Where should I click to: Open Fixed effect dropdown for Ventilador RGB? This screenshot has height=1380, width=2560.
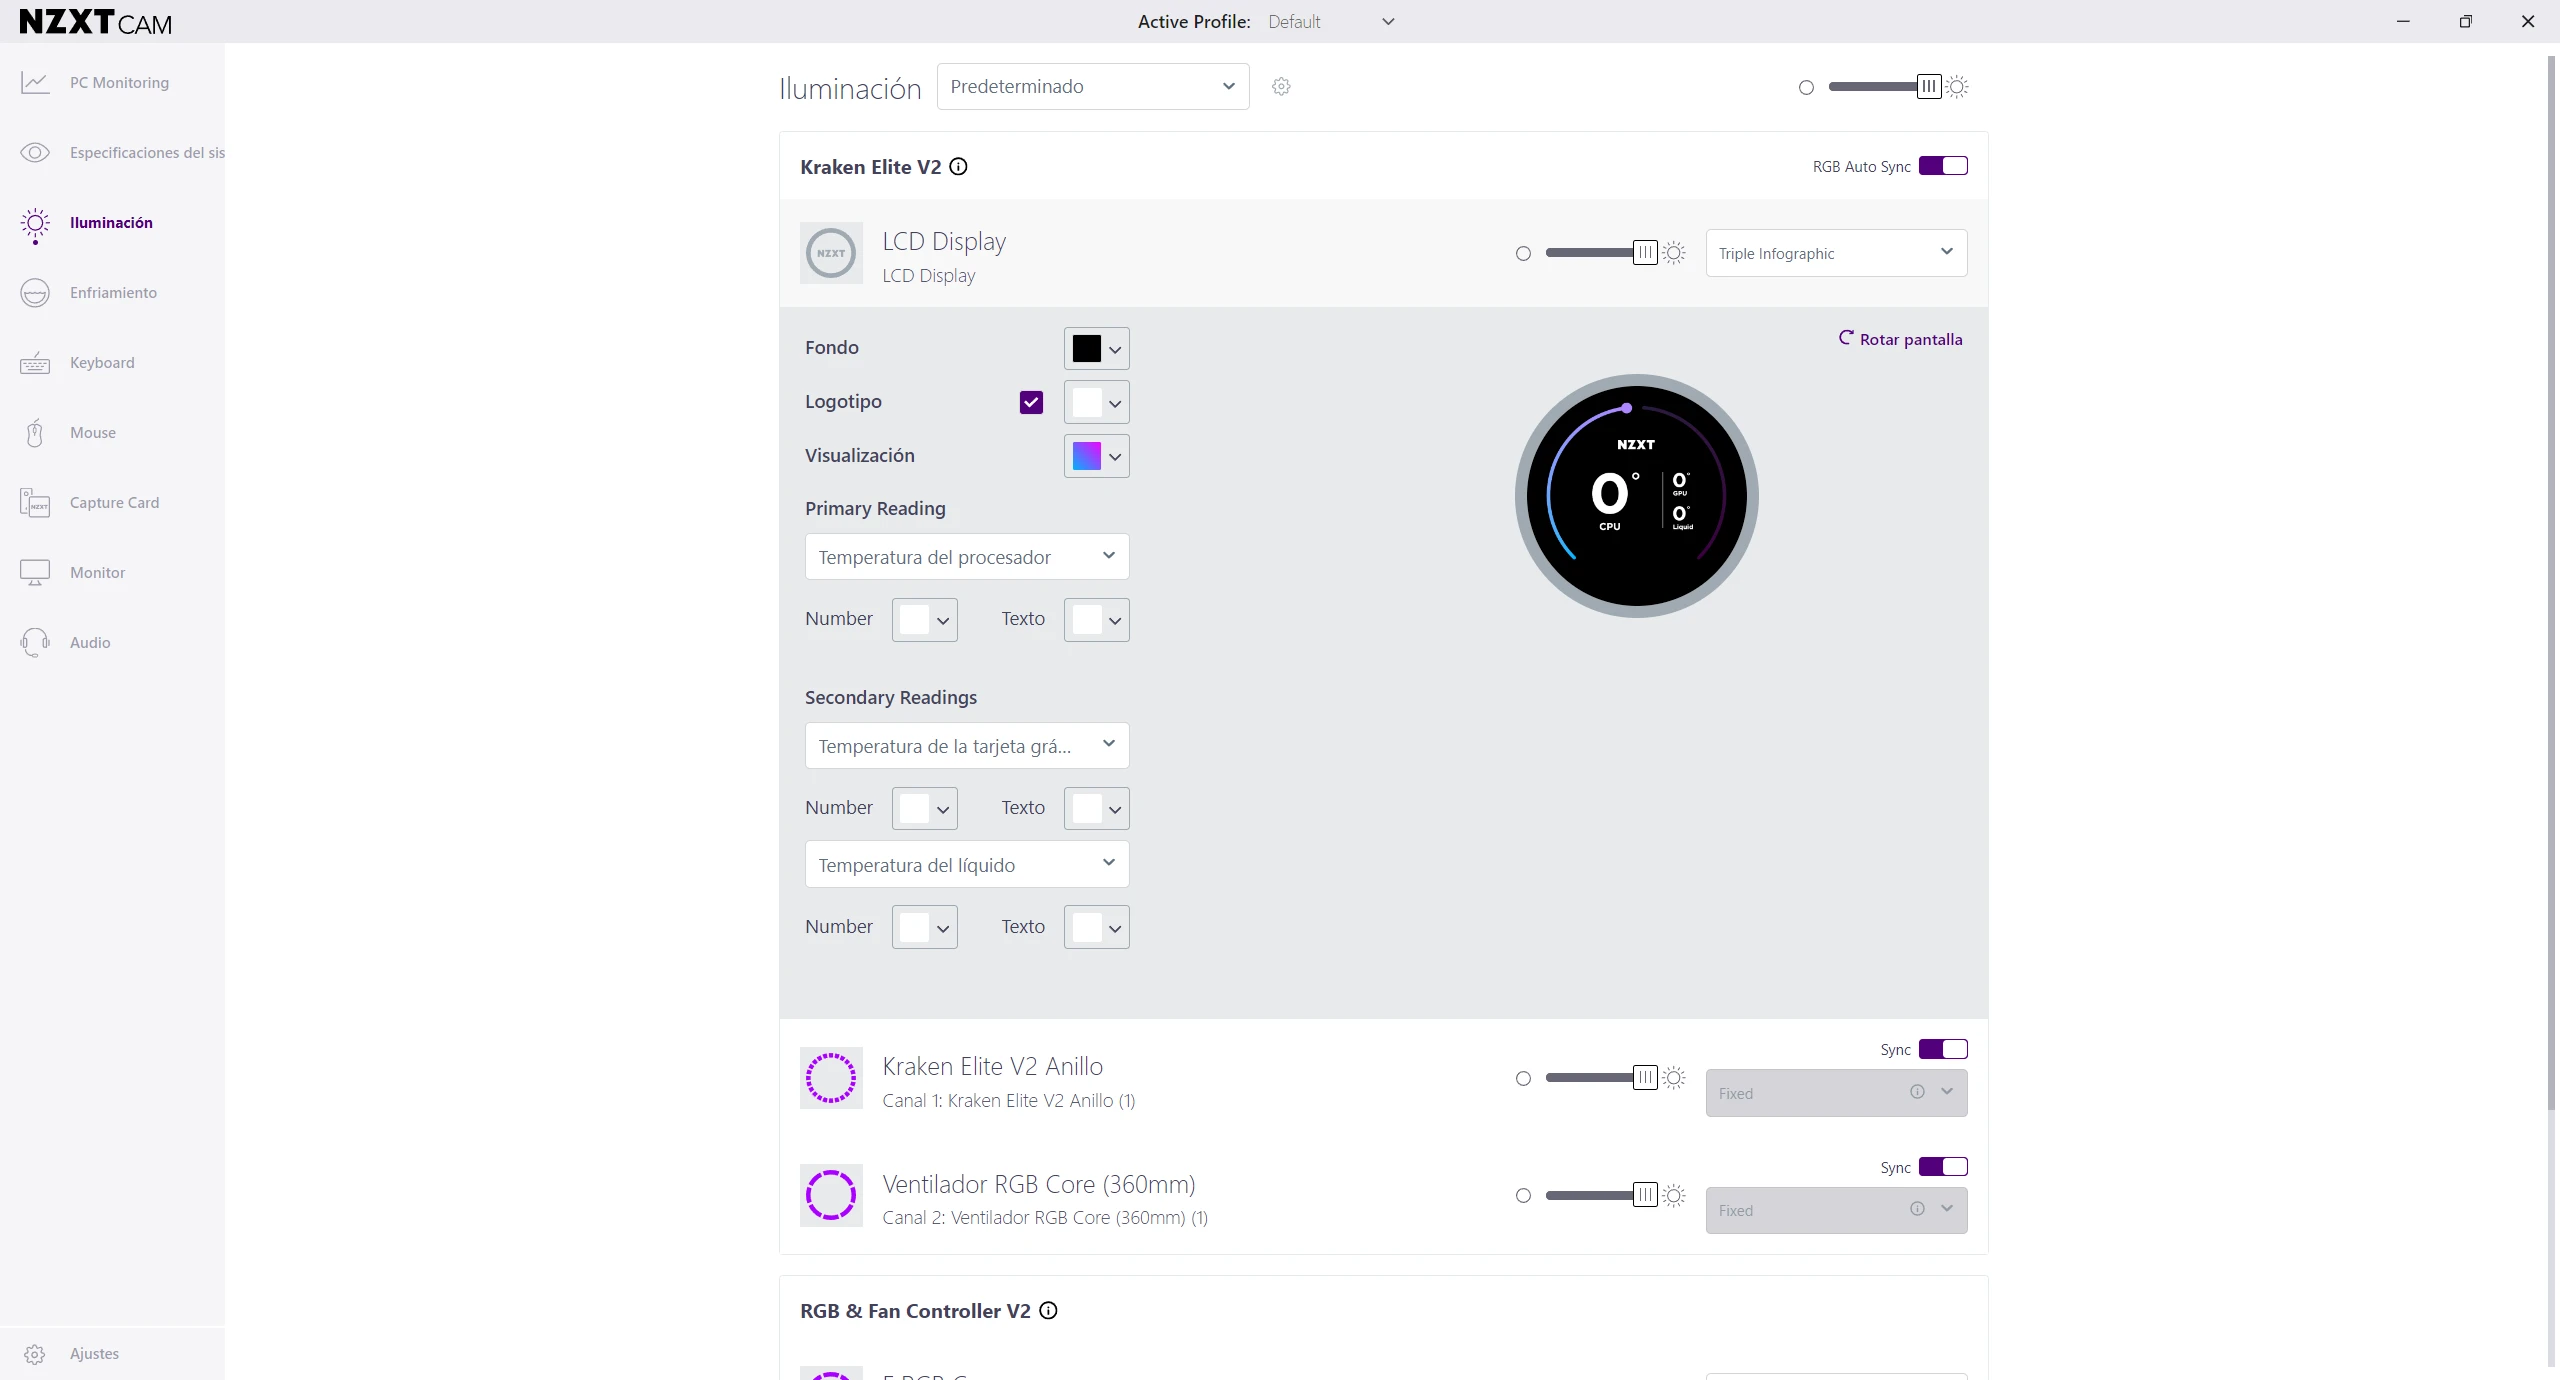point(1836,1210)
